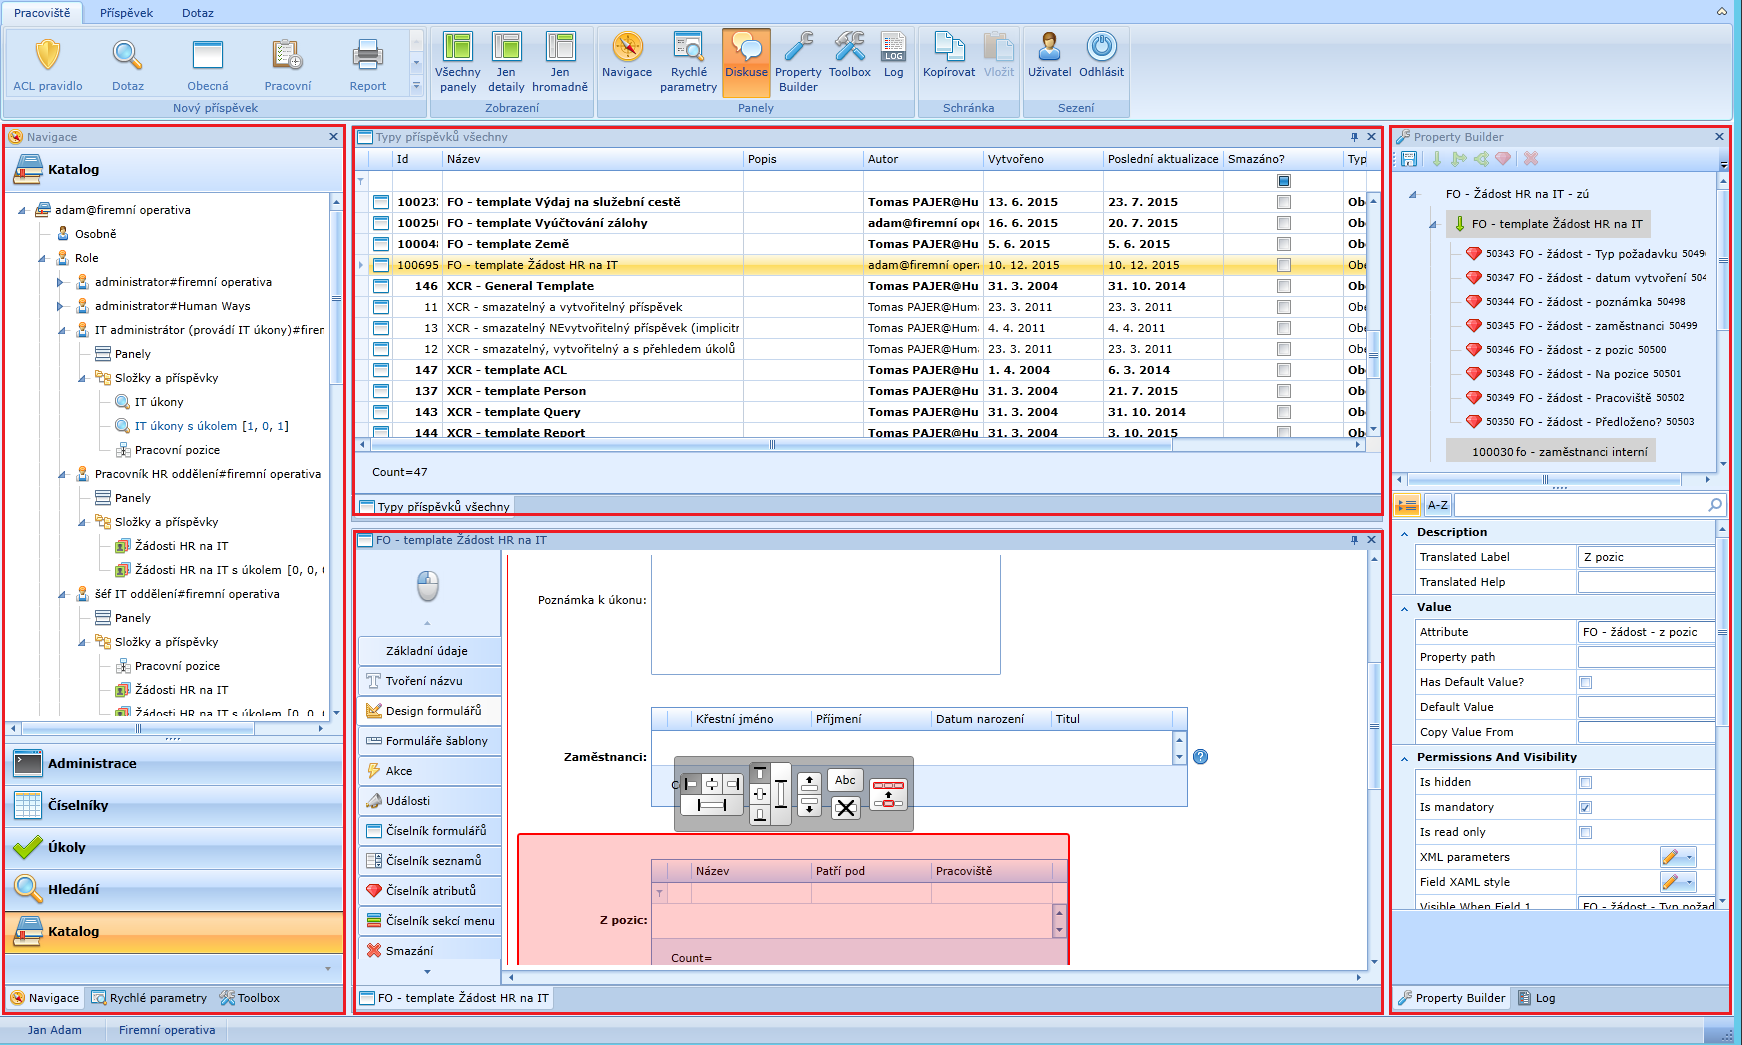Toggle the Has Default Value checkbox

tap(1585, 683)
